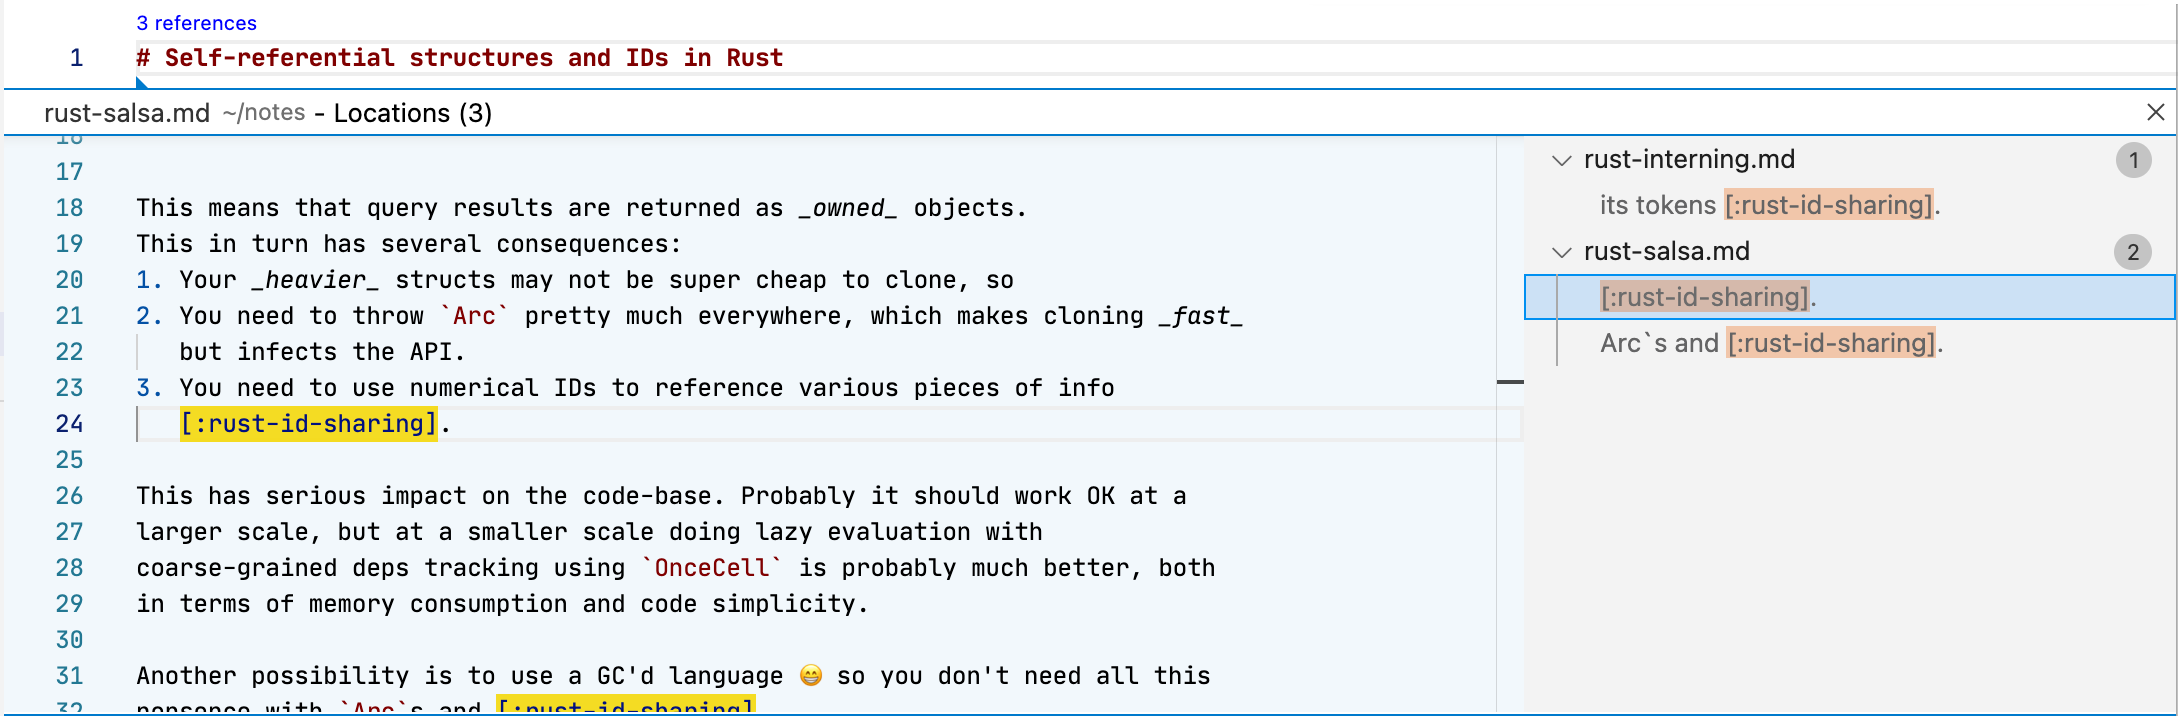This screenshot has width=2178, height=716.
Task: Click line number 1 in the main editor
Action: coord(76,58)
